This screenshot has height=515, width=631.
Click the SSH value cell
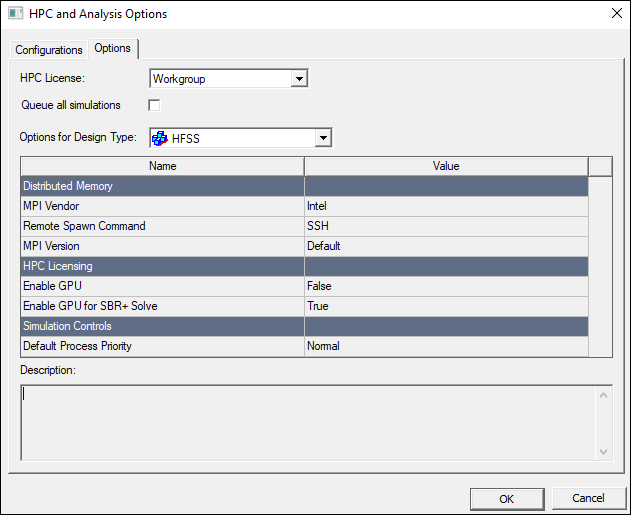coord(446,226)
